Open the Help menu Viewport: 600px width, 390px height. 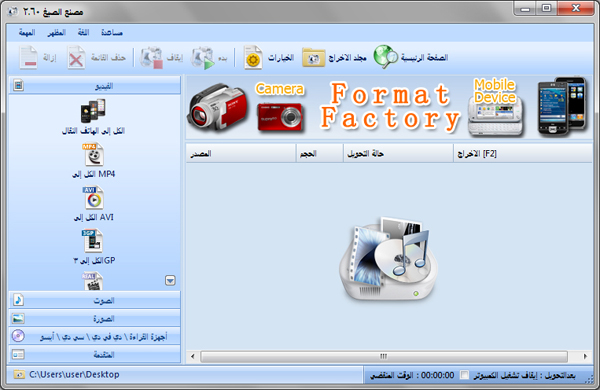(112, 33)
